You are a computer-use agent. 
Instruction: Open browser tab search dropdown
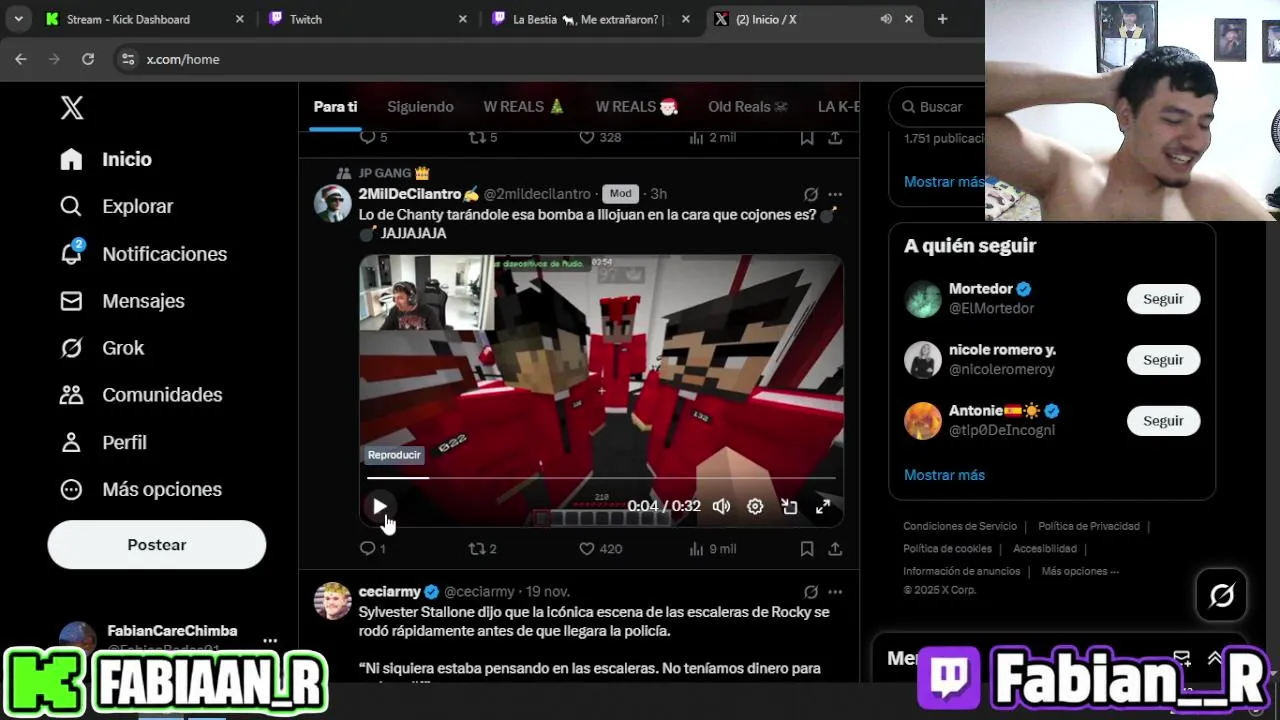click(18, 19)
